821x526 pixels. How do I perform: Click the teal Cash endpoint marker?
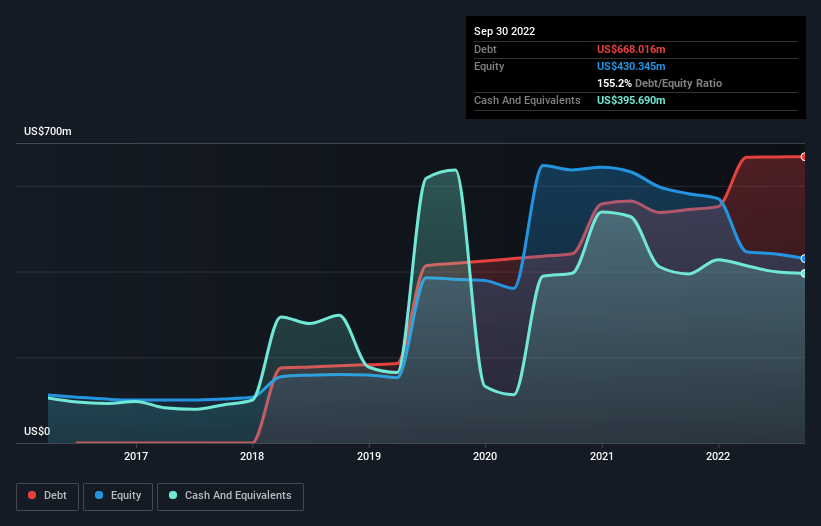coord(804,273)
